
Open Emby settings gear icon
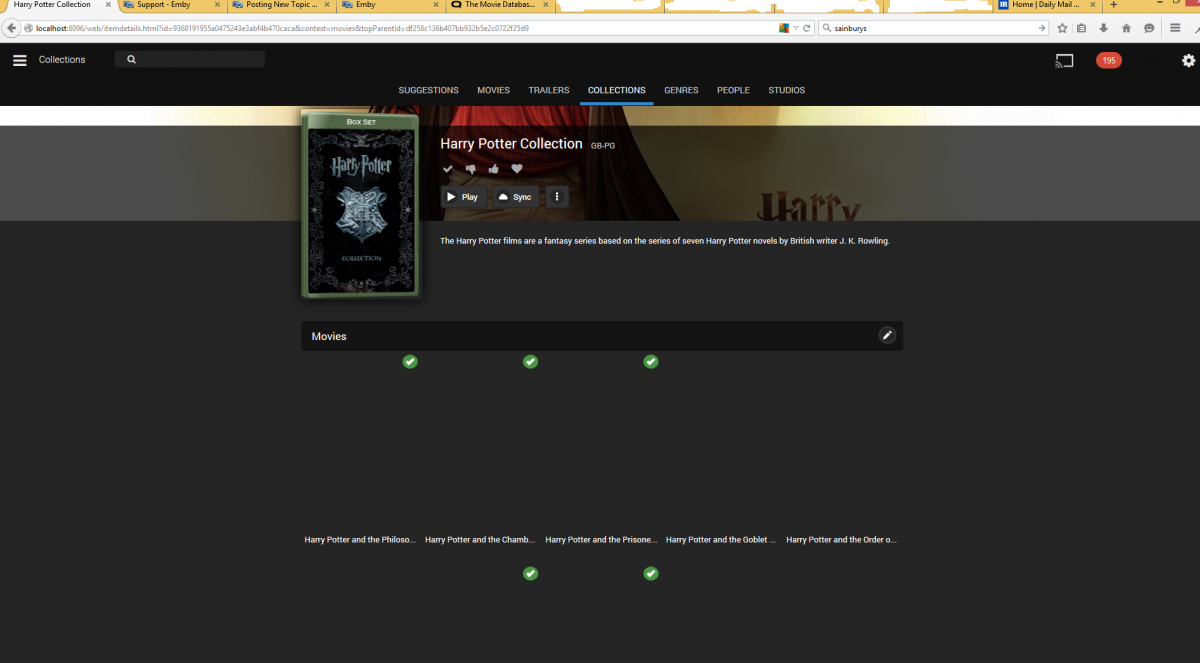point(1188,61)
